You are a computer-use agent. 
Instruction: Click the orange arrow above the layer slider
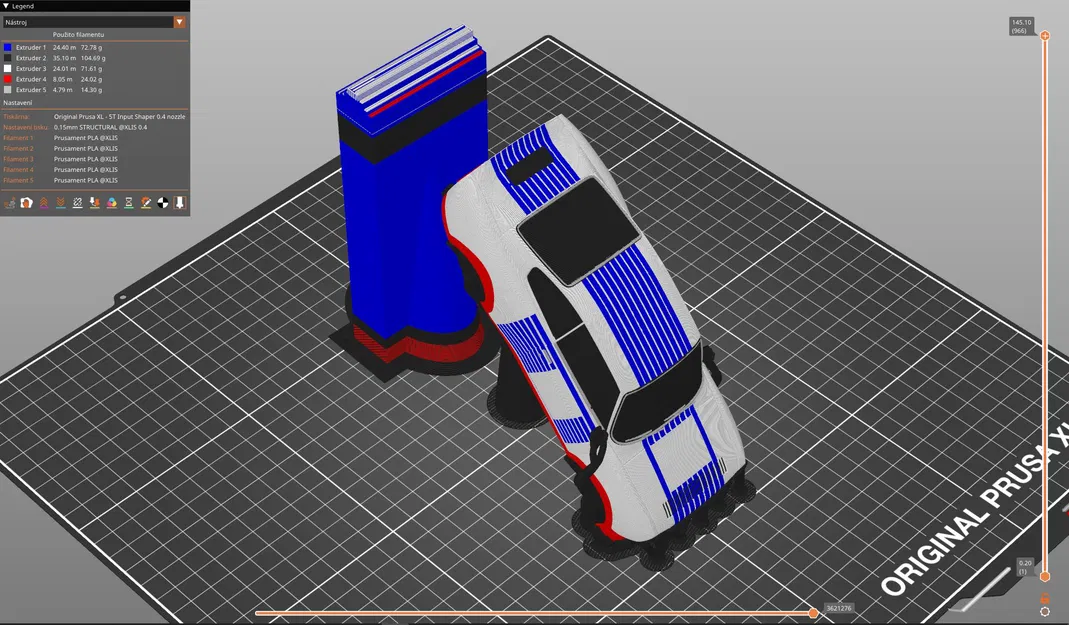pyautogui.click(x=1045, y=36)
